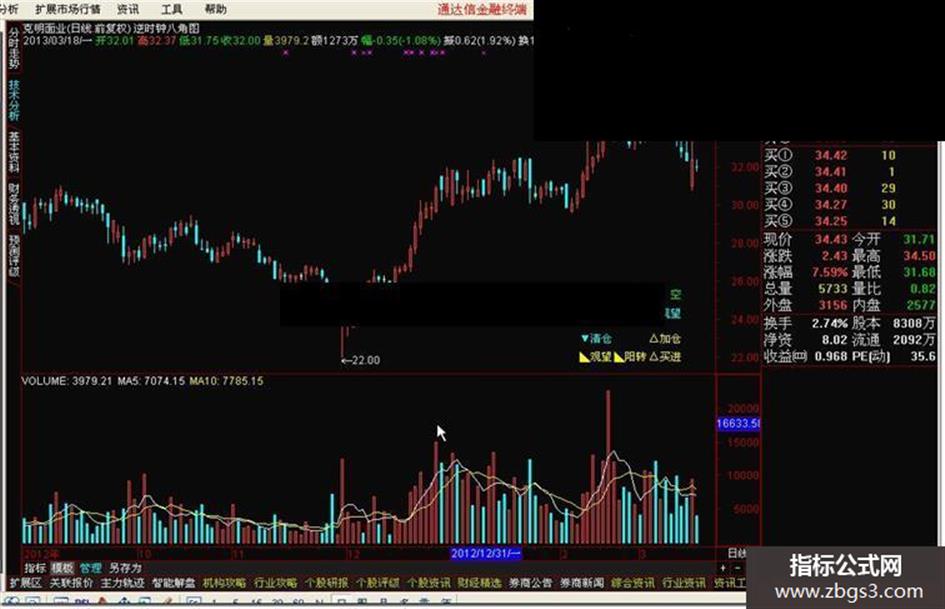Open the 综合资讯 bottom tab

pos(633,583)
